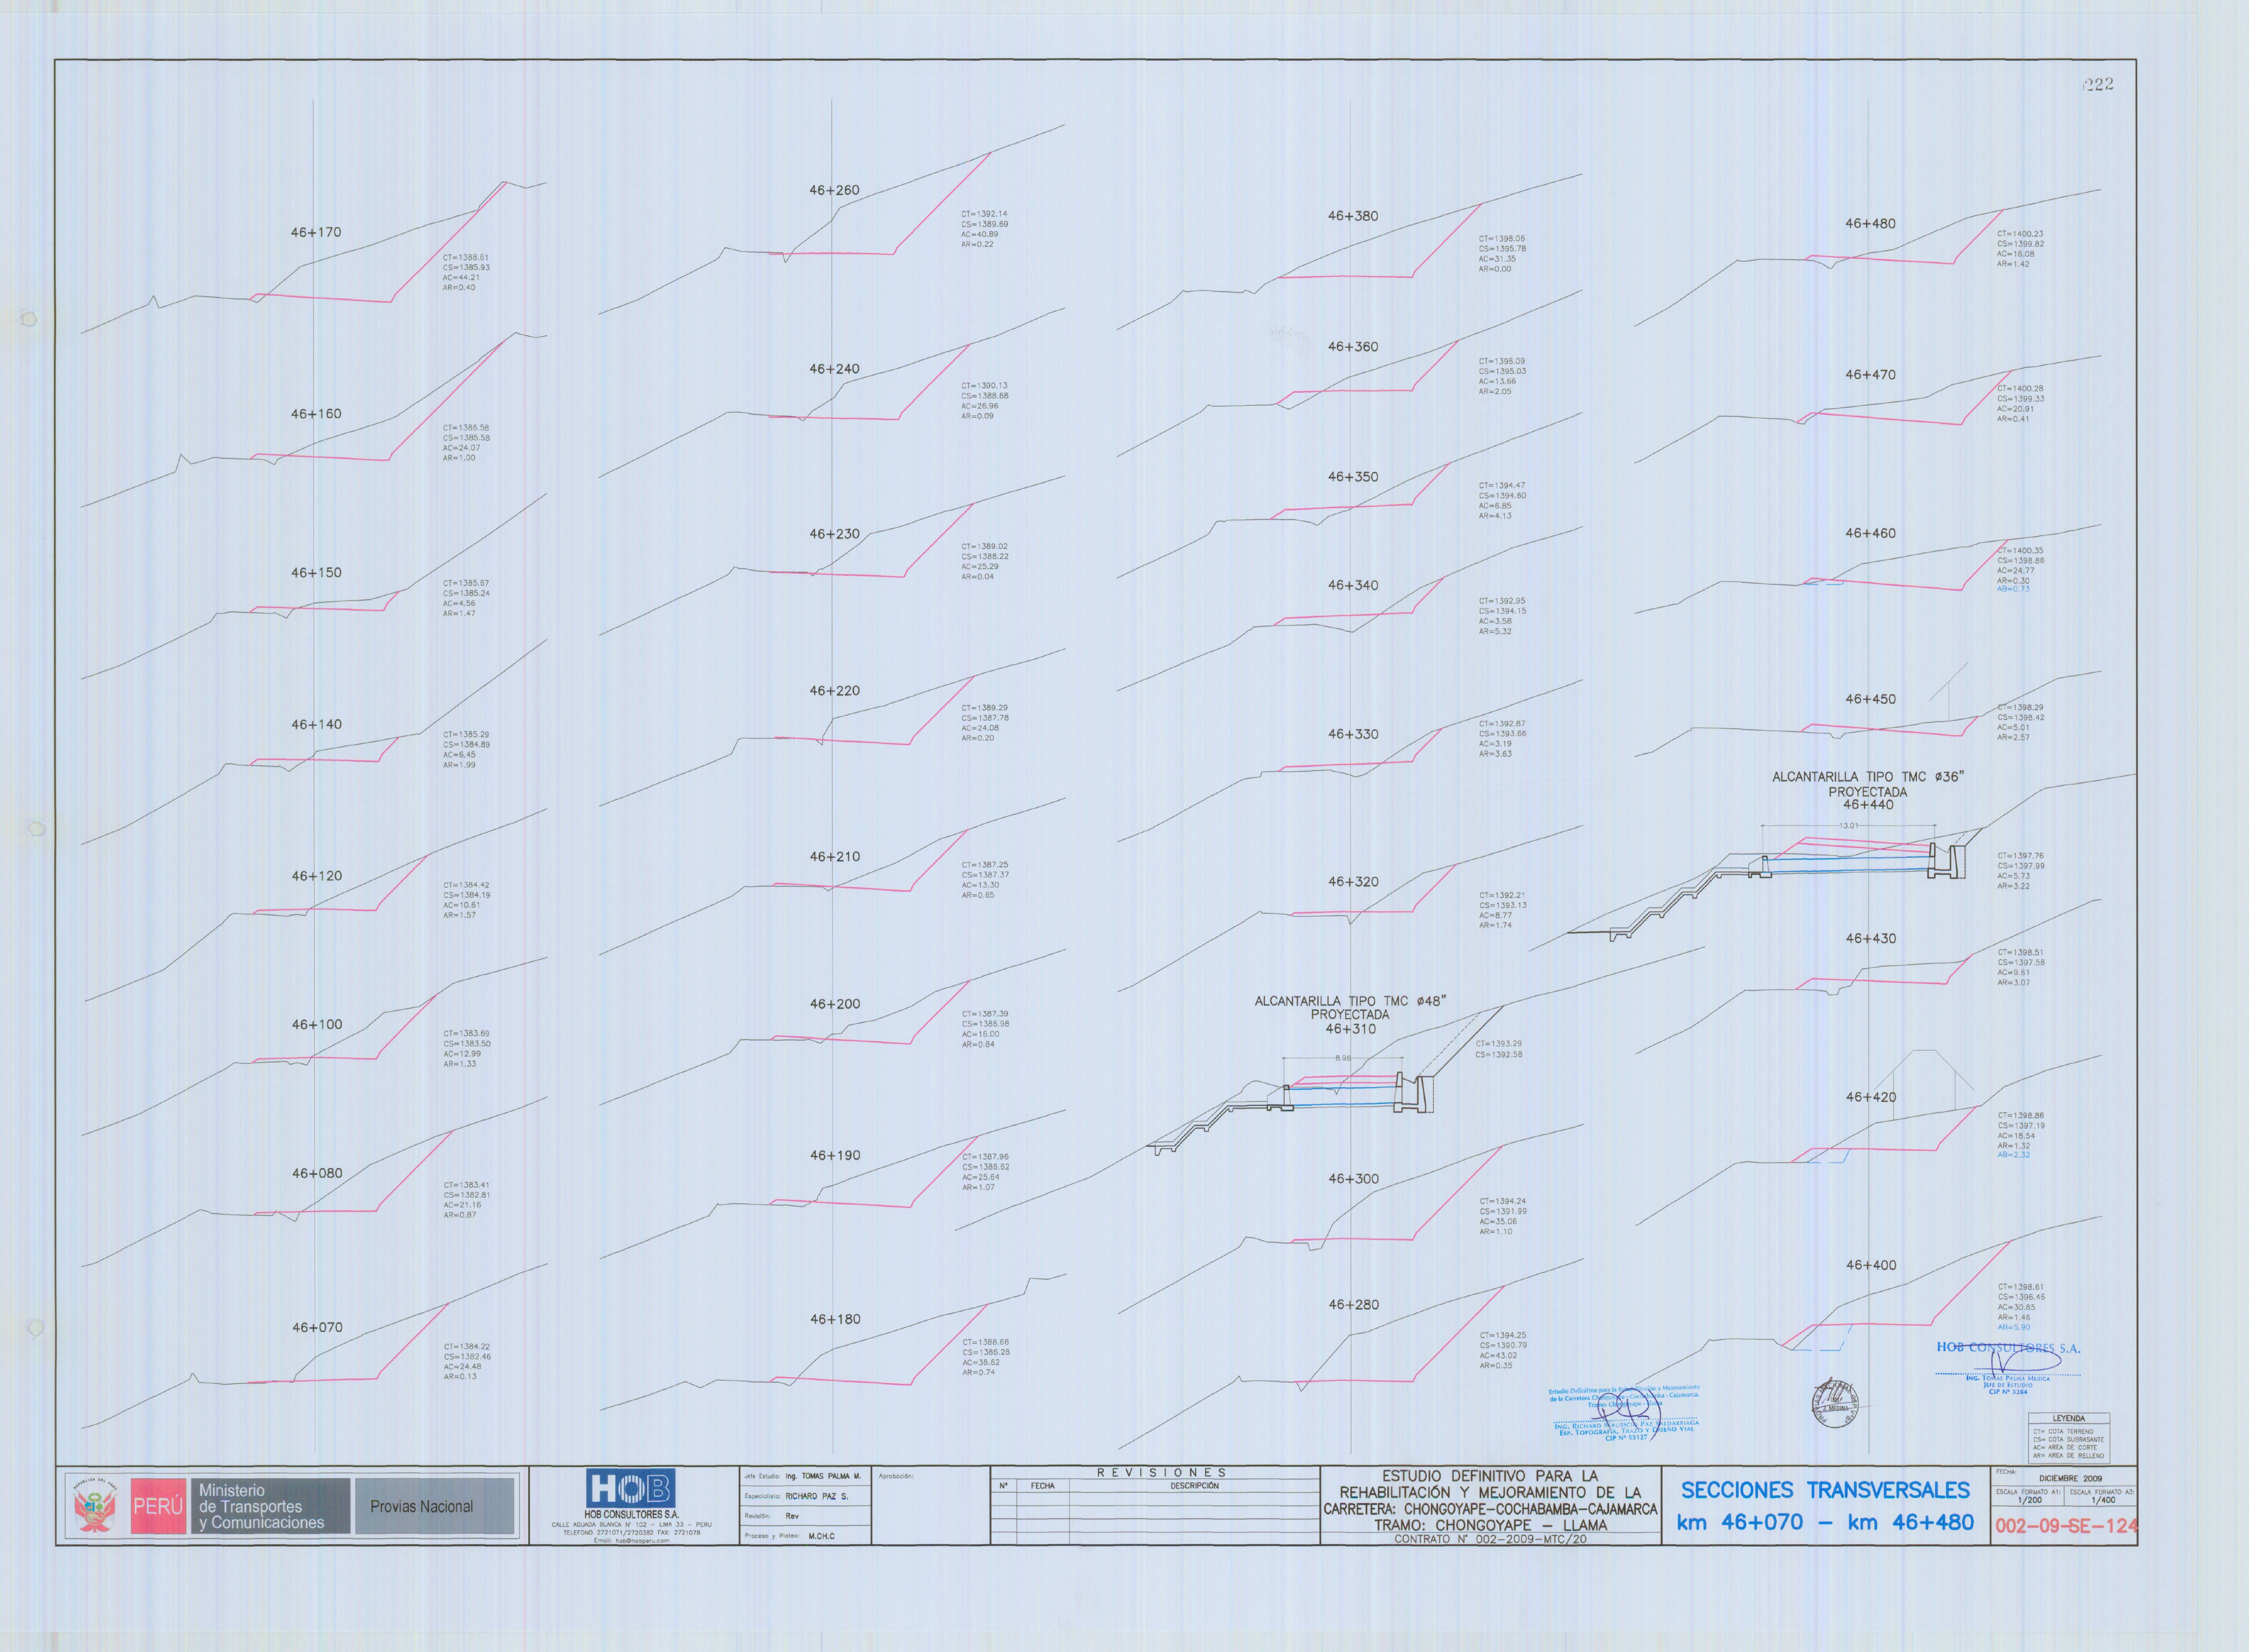This screenshot has height=1652, width=2249.
Task: Select the station label 46+080
Action: pyautogui.click(x=317, y=1173)
